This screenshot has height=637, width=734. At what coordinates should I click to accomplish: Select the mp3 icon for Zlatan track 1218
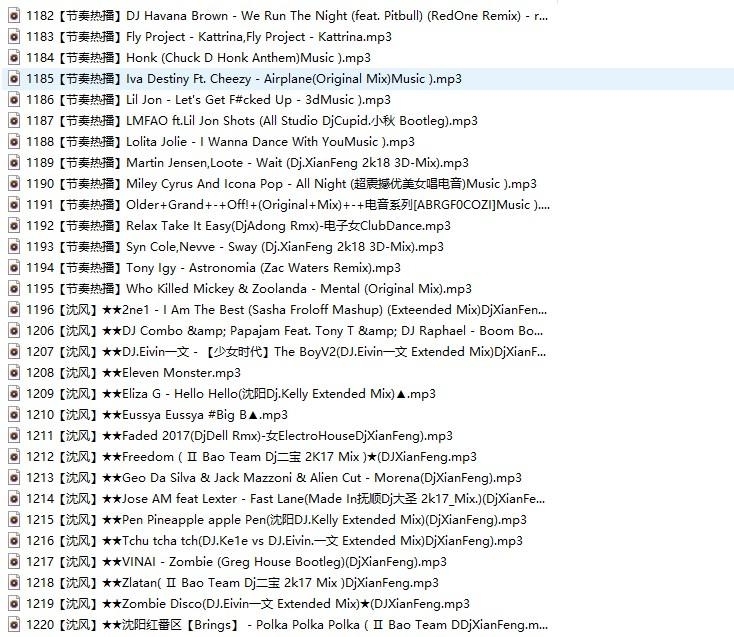click(14, 583)
